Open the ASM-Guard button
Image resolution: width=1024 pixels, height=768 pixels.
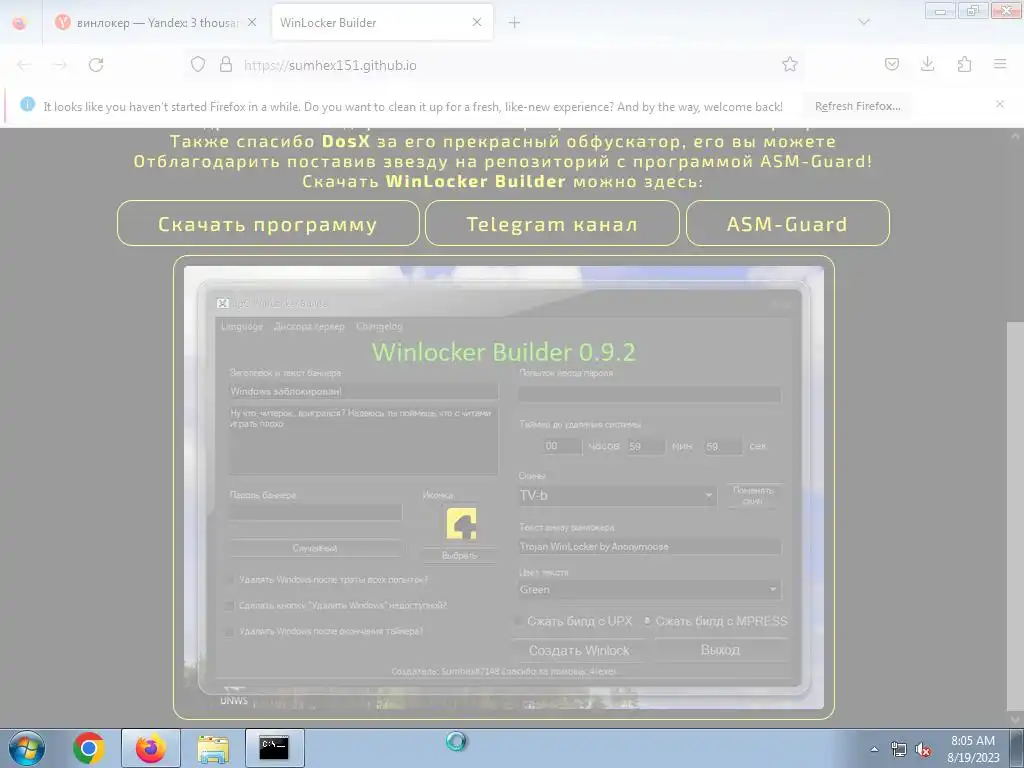tap(788, 223)
